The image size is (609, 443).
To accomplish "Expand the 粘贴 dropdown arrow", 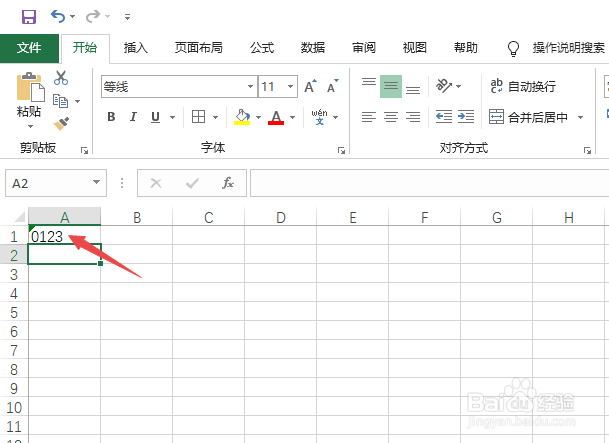I will [30, 126].
